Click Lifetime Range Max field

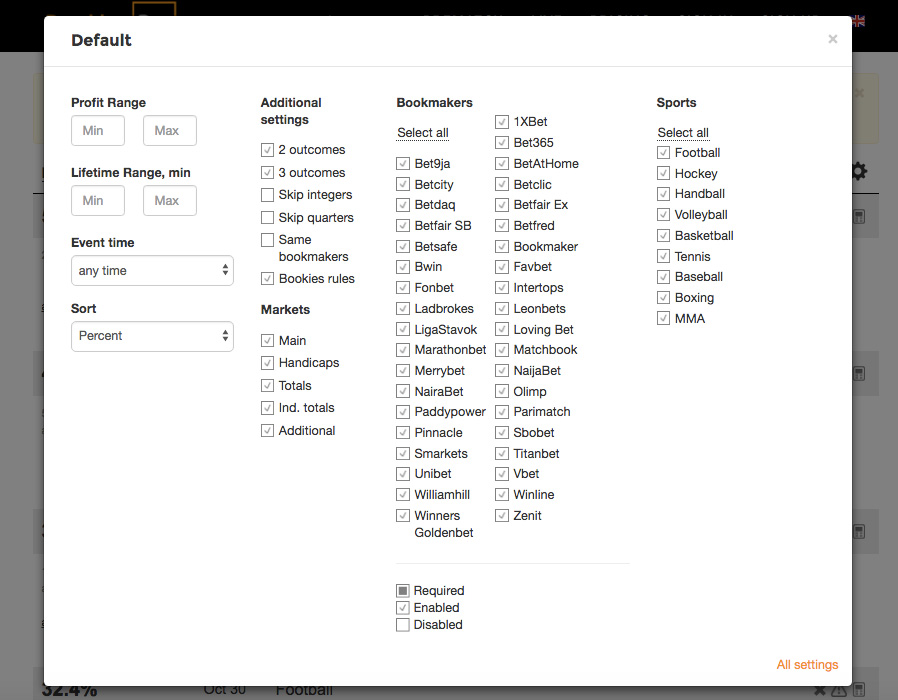(x=170, y=200)
